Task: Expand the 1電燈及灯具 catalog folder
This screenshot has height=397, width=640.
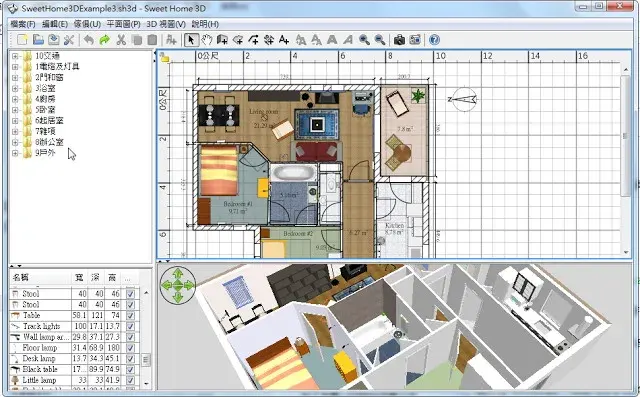Action: (15, 67)
